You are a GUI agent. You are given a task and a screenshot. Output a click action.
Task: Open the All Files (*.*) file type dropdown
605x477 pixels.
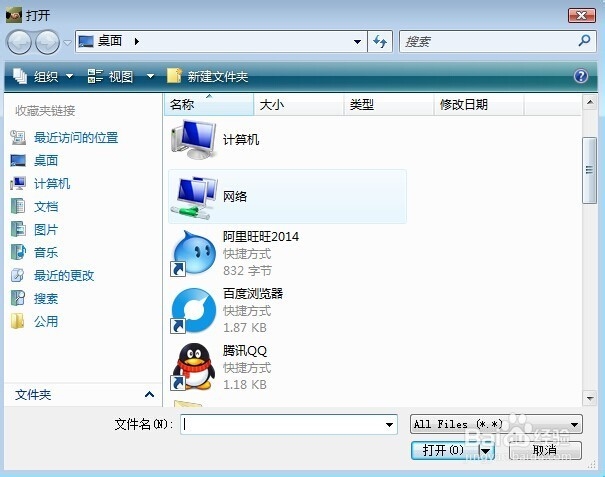(x=496, y=425)
